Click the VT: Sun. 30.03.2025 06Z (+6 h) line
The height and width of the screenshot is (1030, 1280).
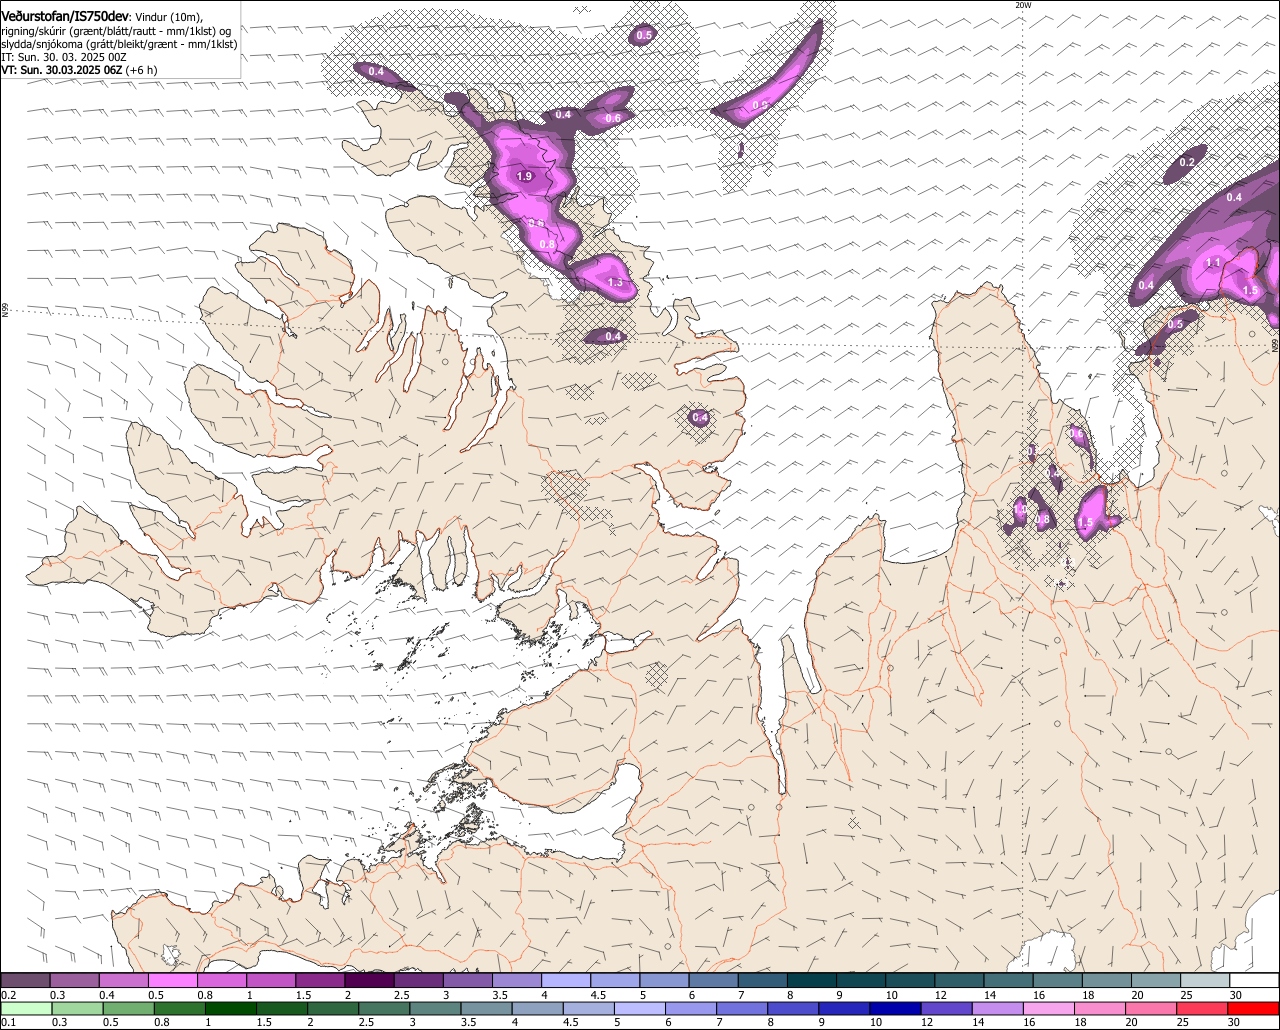(79, 70)
